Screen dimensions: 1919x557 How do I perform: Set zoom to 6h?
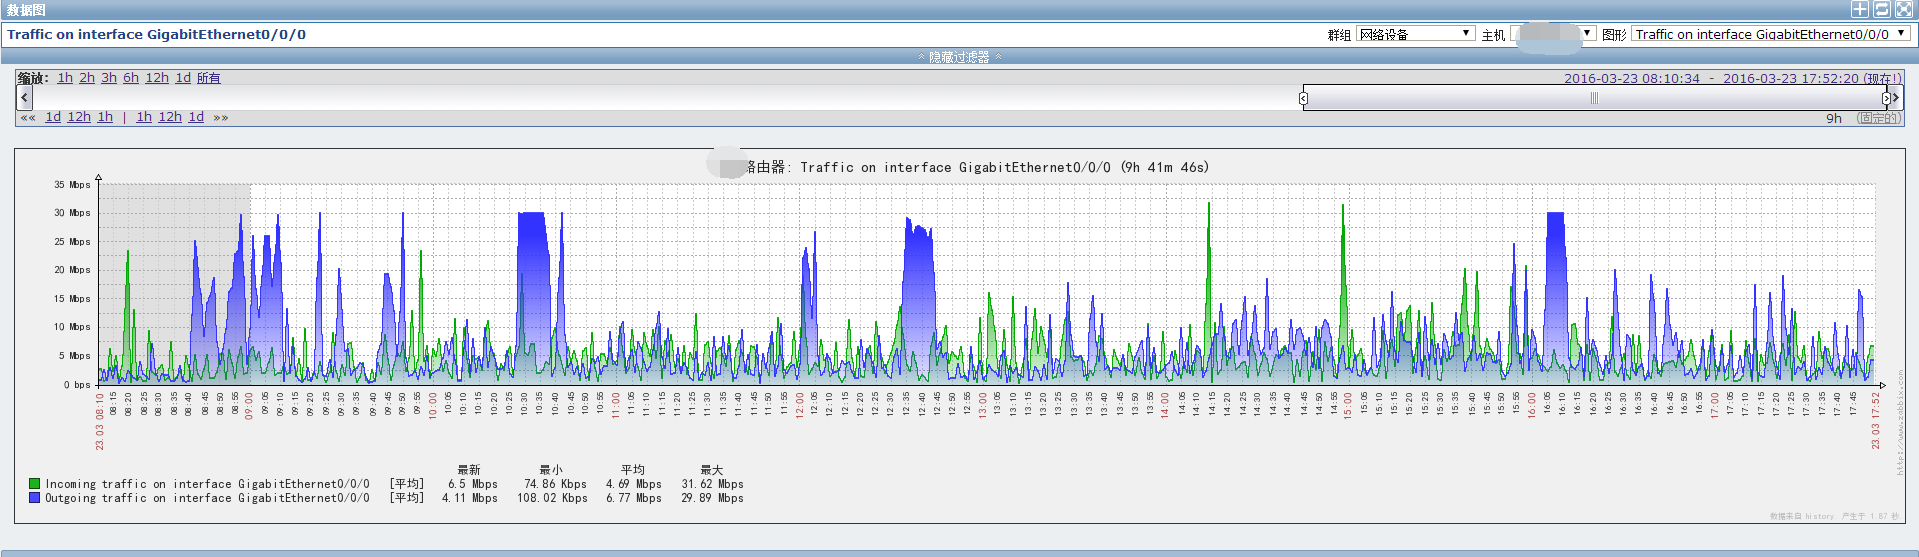pyautogui.click(x=131, y=78)
